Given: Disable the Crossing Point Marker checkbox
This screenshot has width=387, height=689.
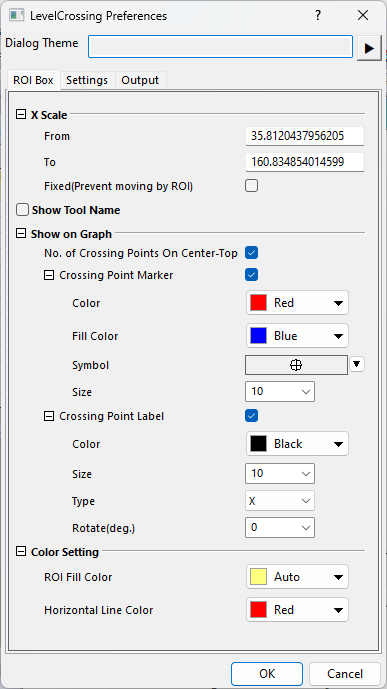Looking at the screenshot, I should coord(252,275).
